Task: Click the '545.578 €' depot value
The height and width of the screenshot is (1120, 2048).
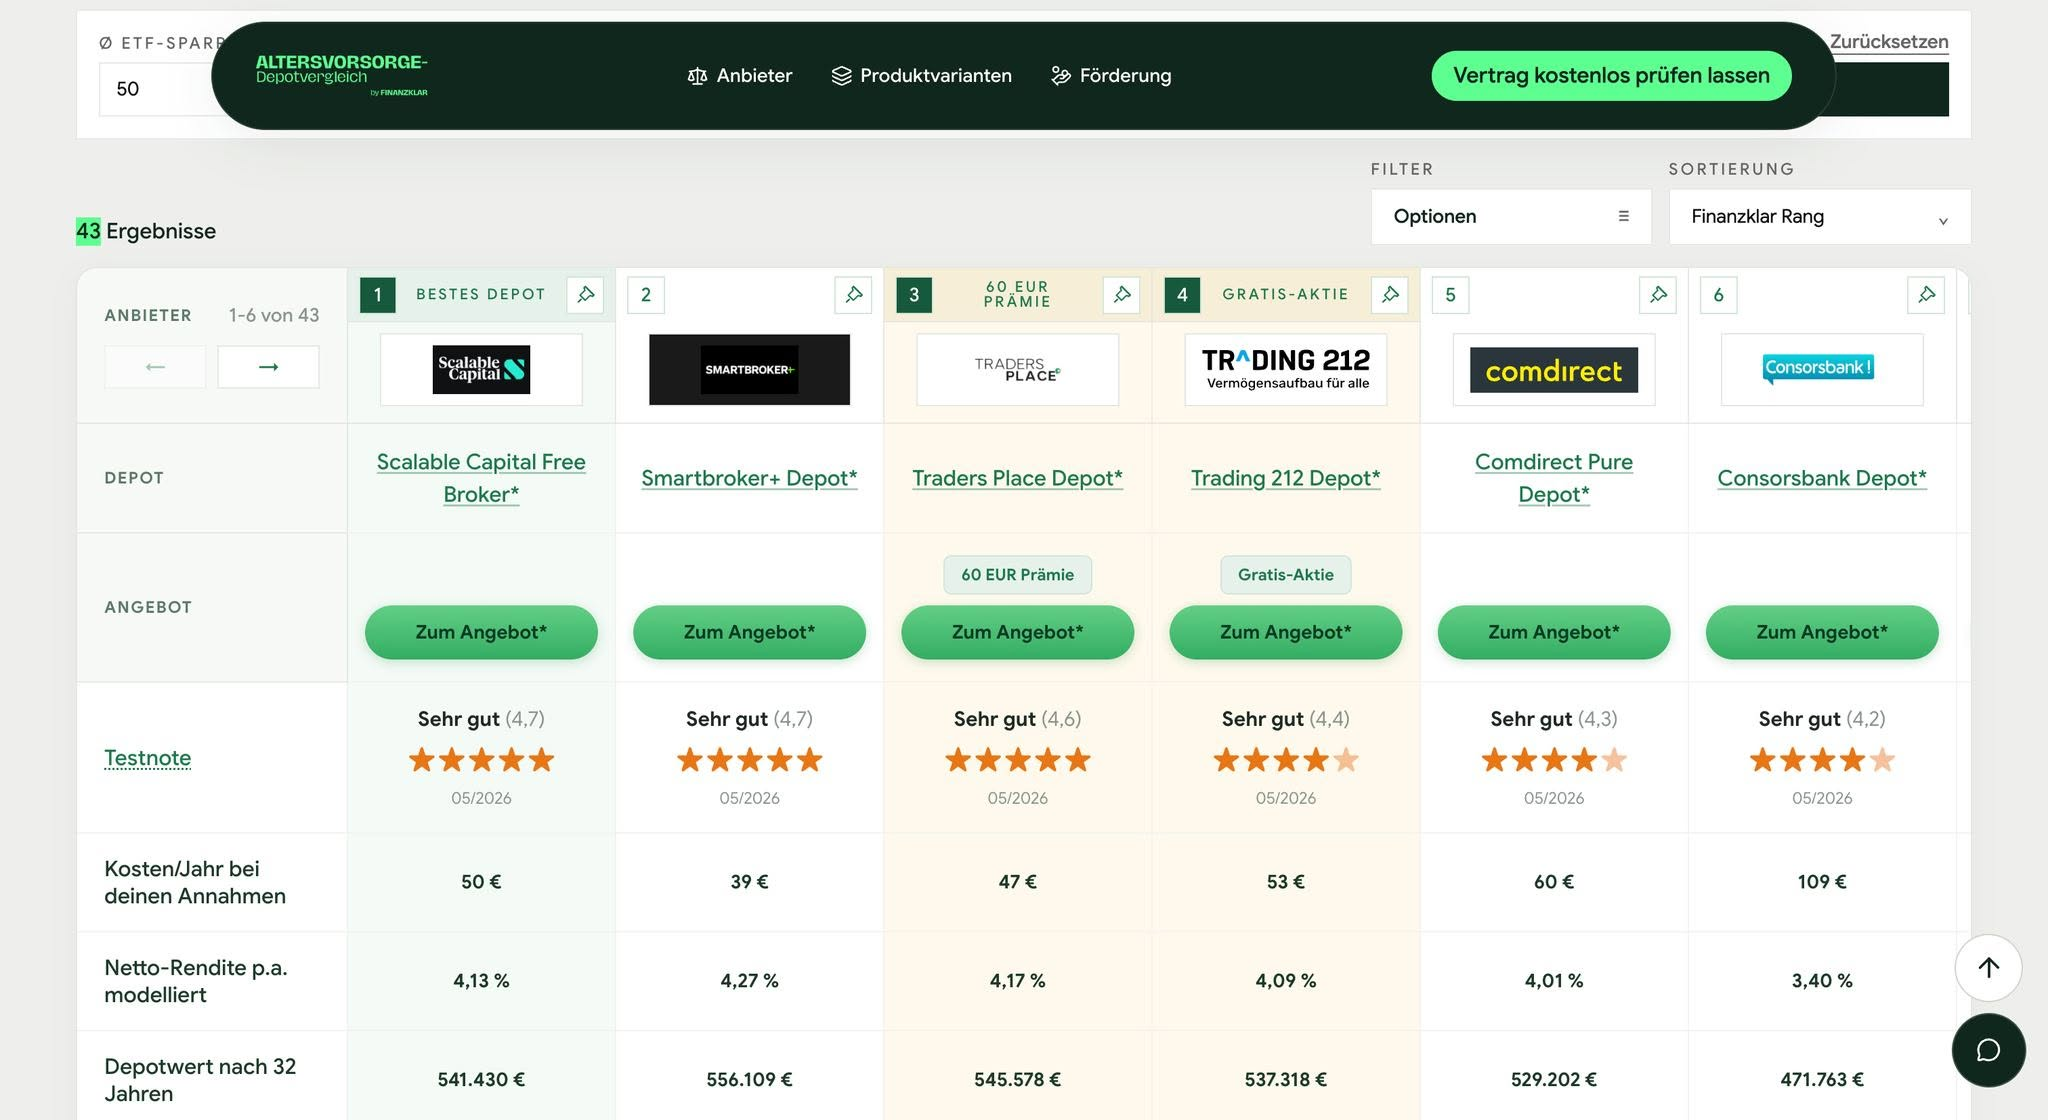Action: [x=1017, y=1079]
